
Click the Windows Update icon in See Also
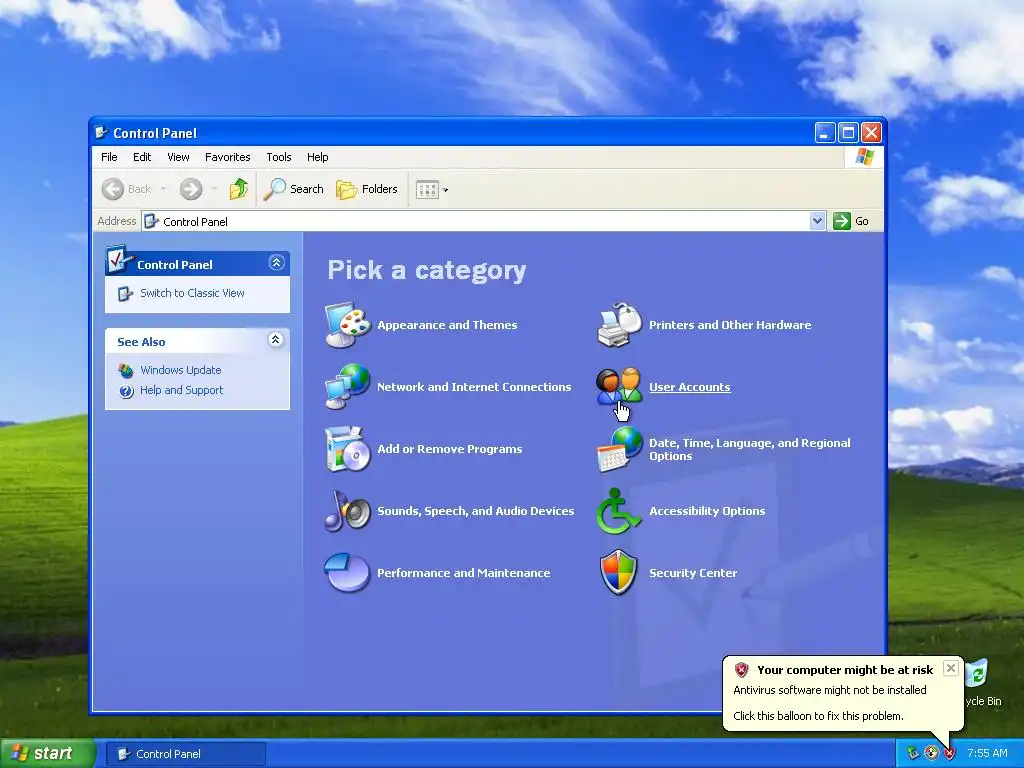[125, 370]
